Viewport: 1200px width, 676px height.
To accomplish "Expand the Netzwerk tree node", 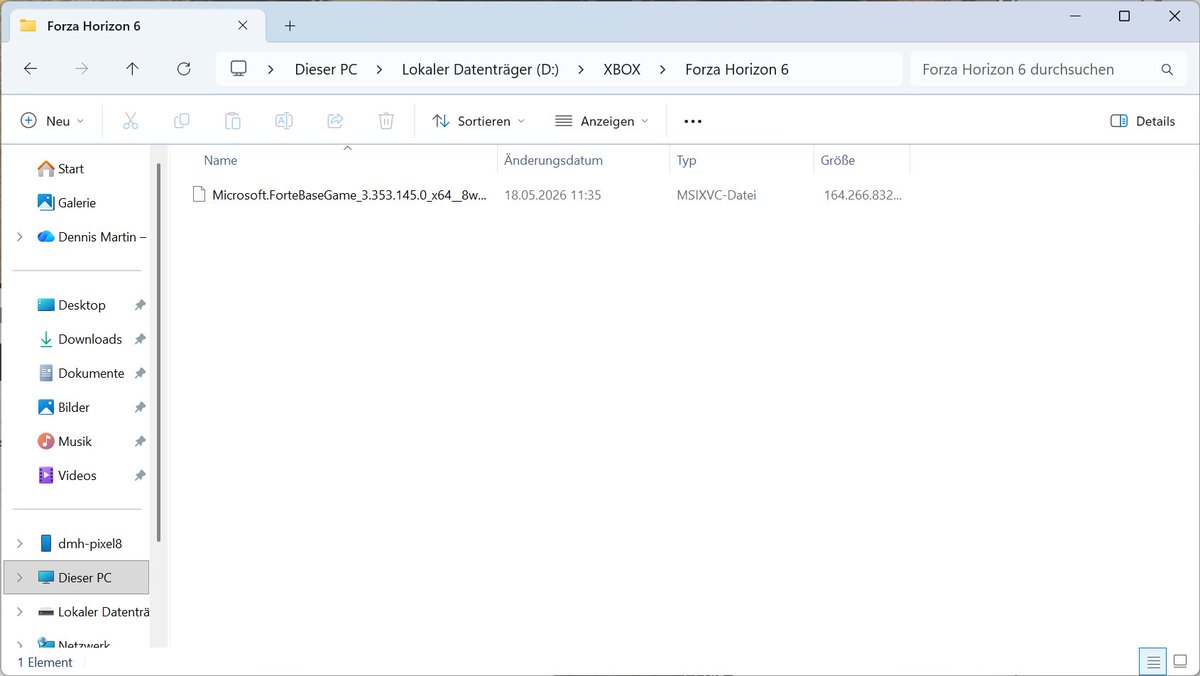I will (x=20, y=645).
